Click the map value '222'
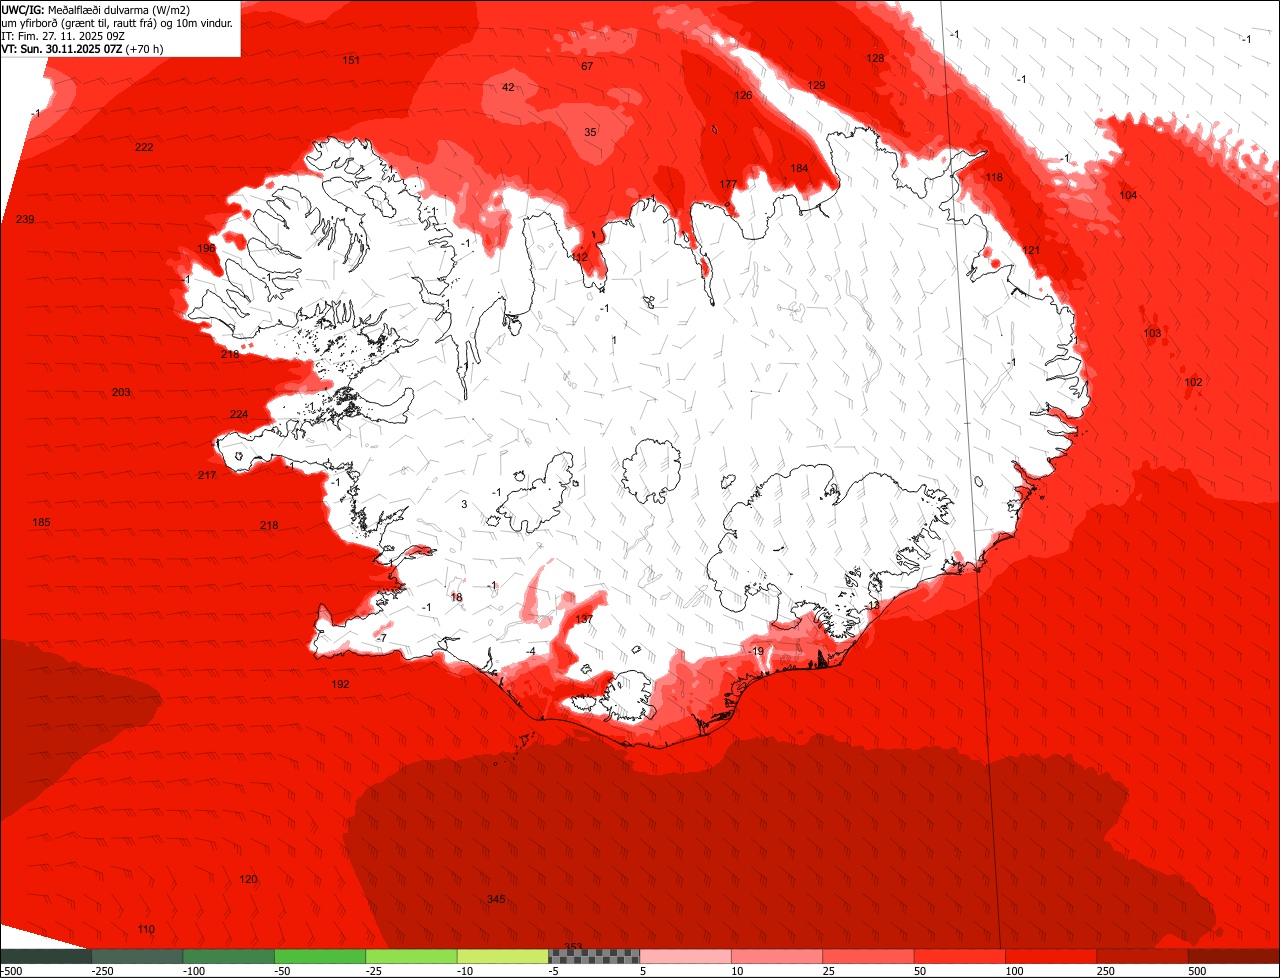 (x=144, y=147)
